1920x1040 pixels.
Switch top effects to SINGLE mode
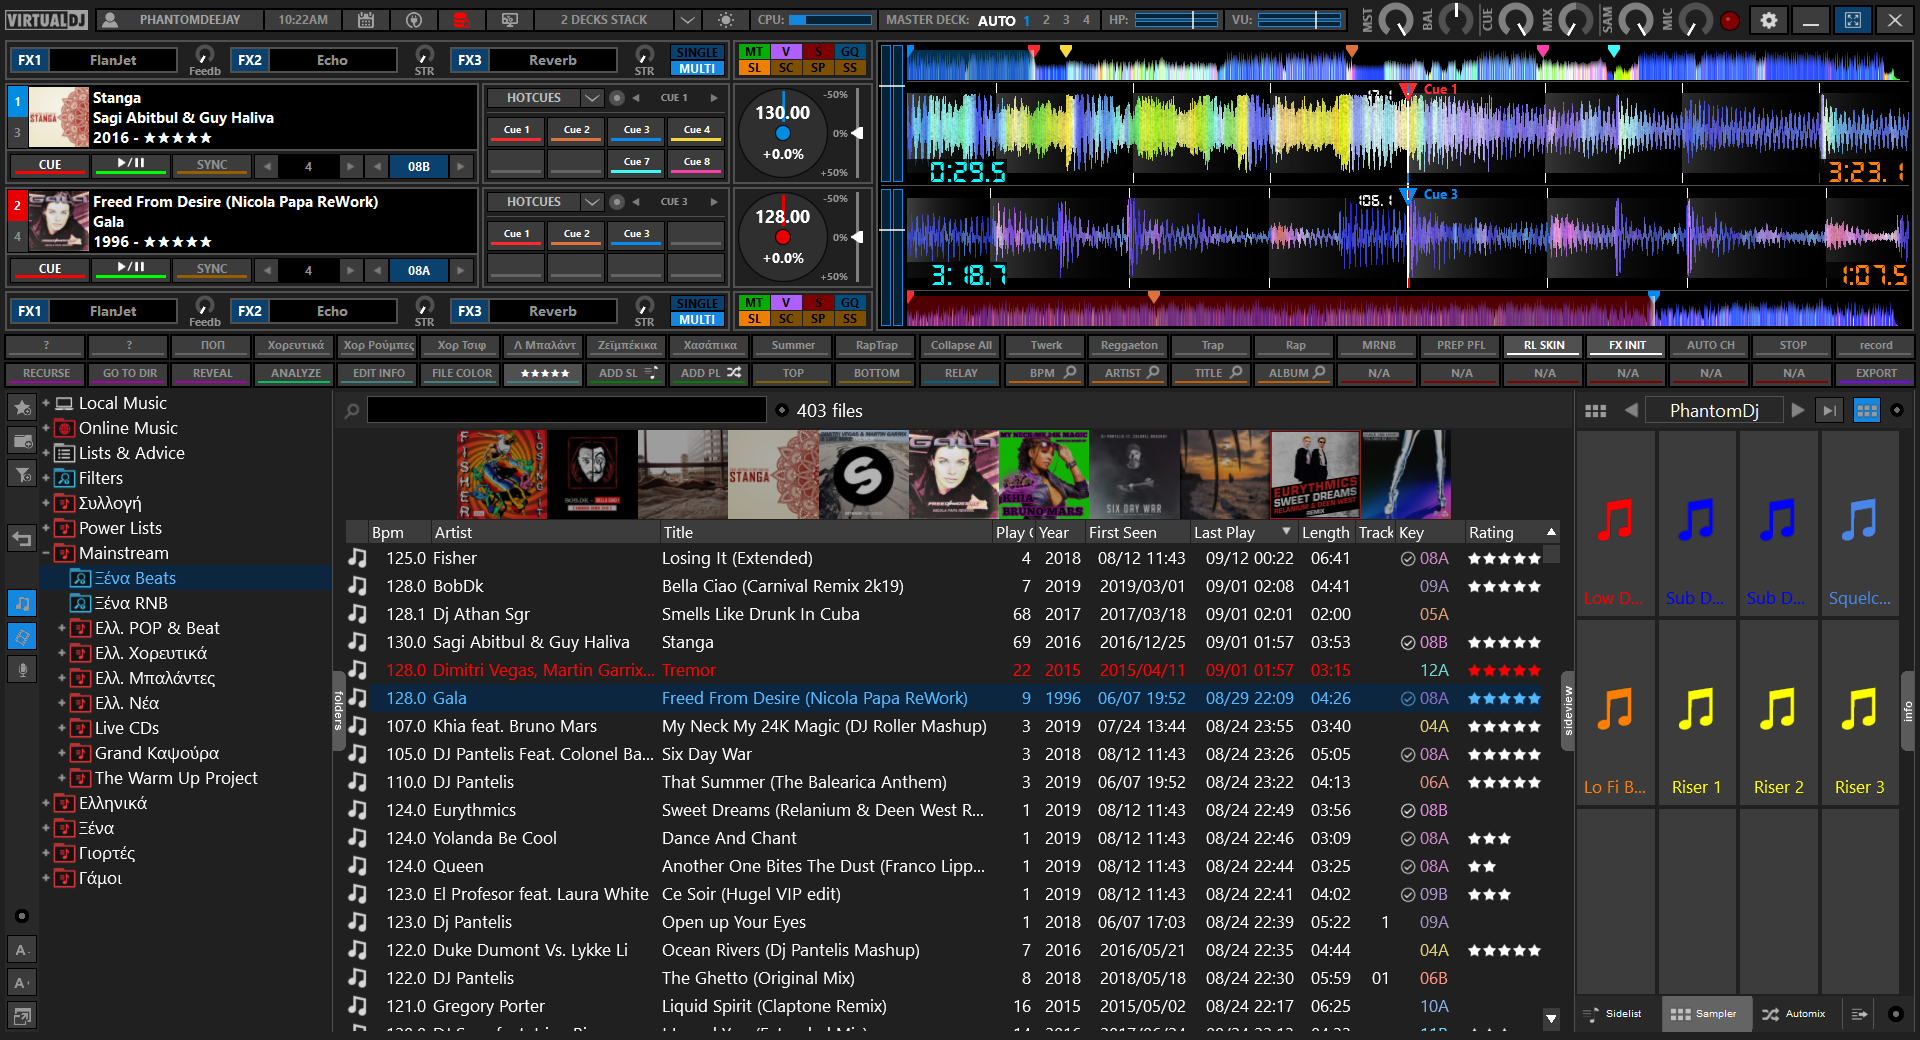pyautogui.click(x=697, y=52)
